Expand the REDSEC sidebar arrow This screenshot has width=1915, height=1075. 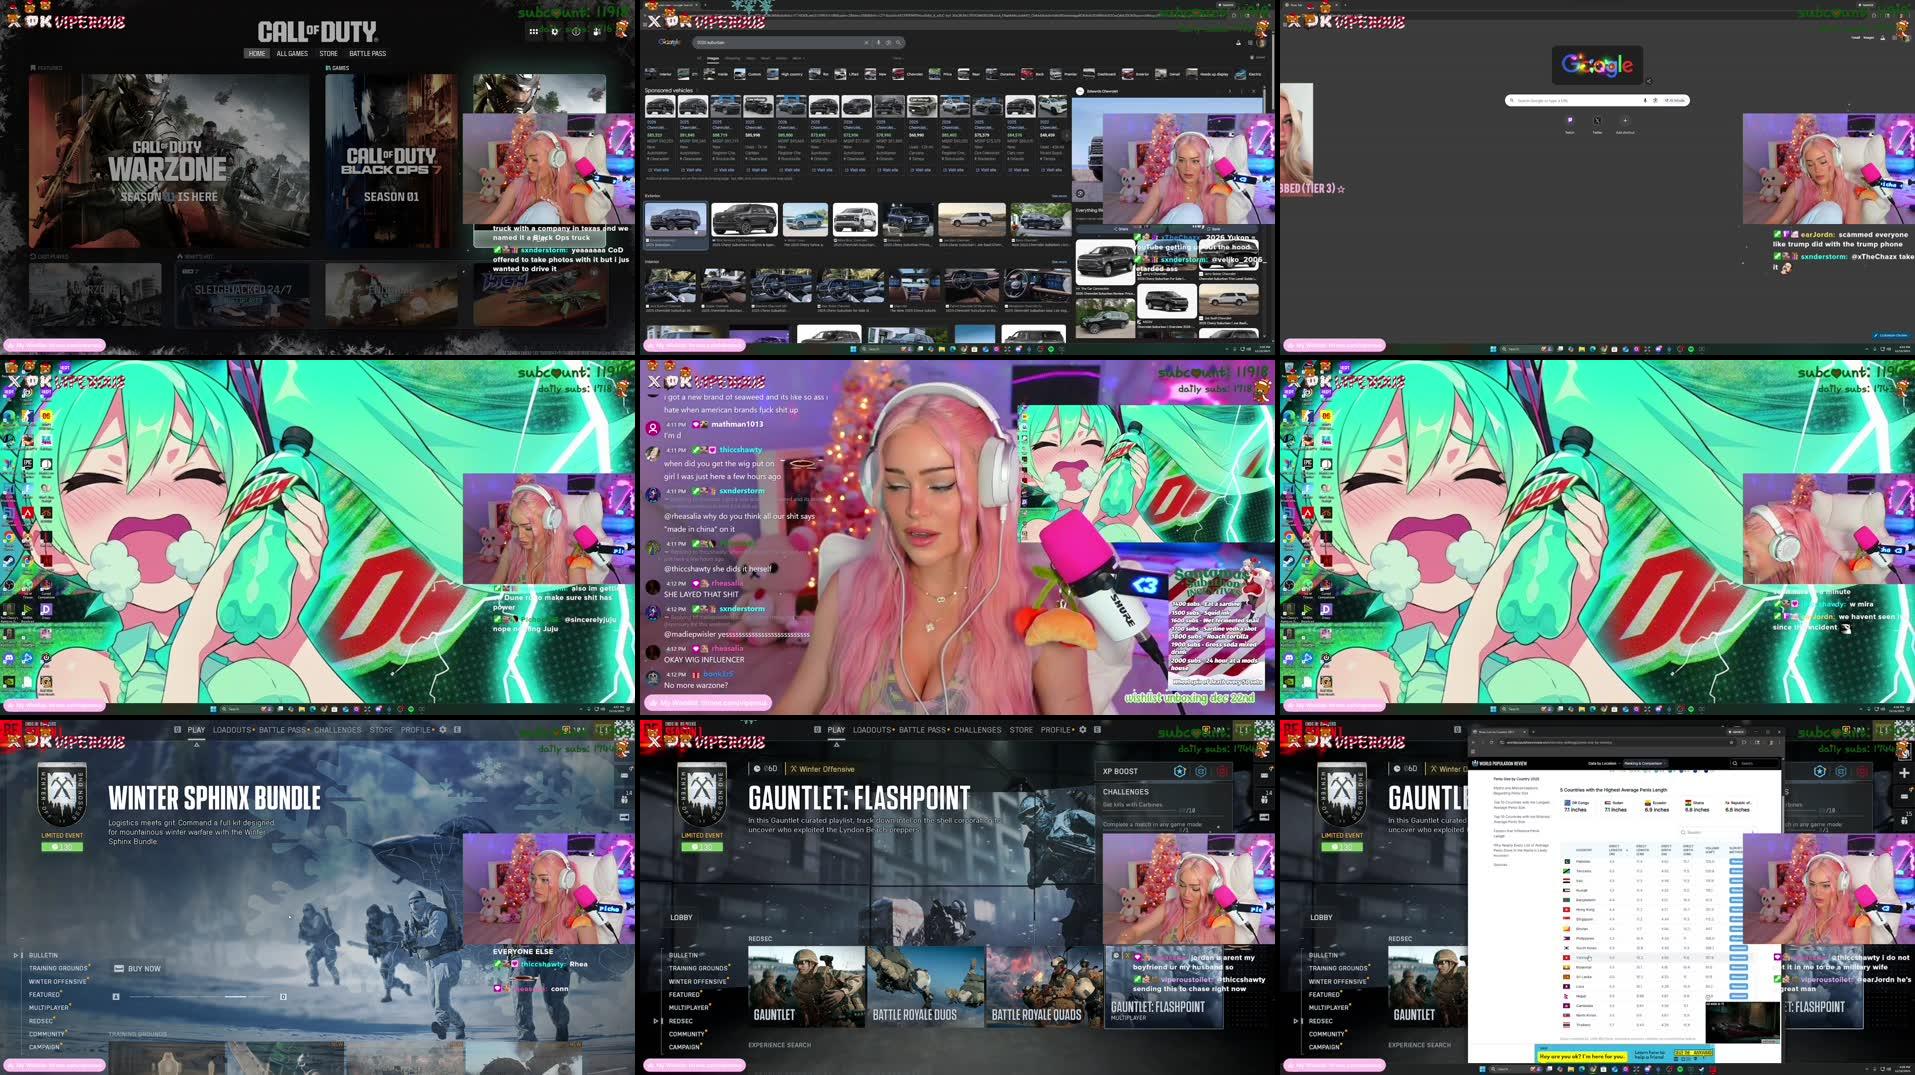pyautogui.click(x=656, y=1021)
